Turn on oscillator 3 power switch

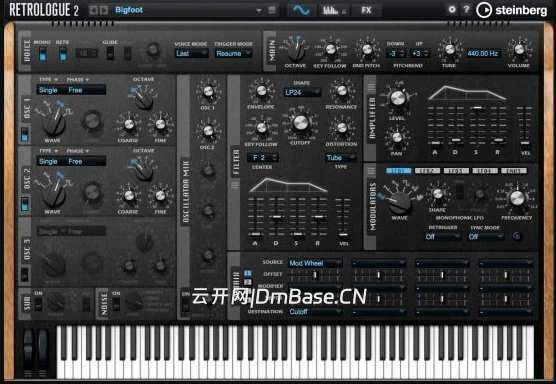click(24, 274)
